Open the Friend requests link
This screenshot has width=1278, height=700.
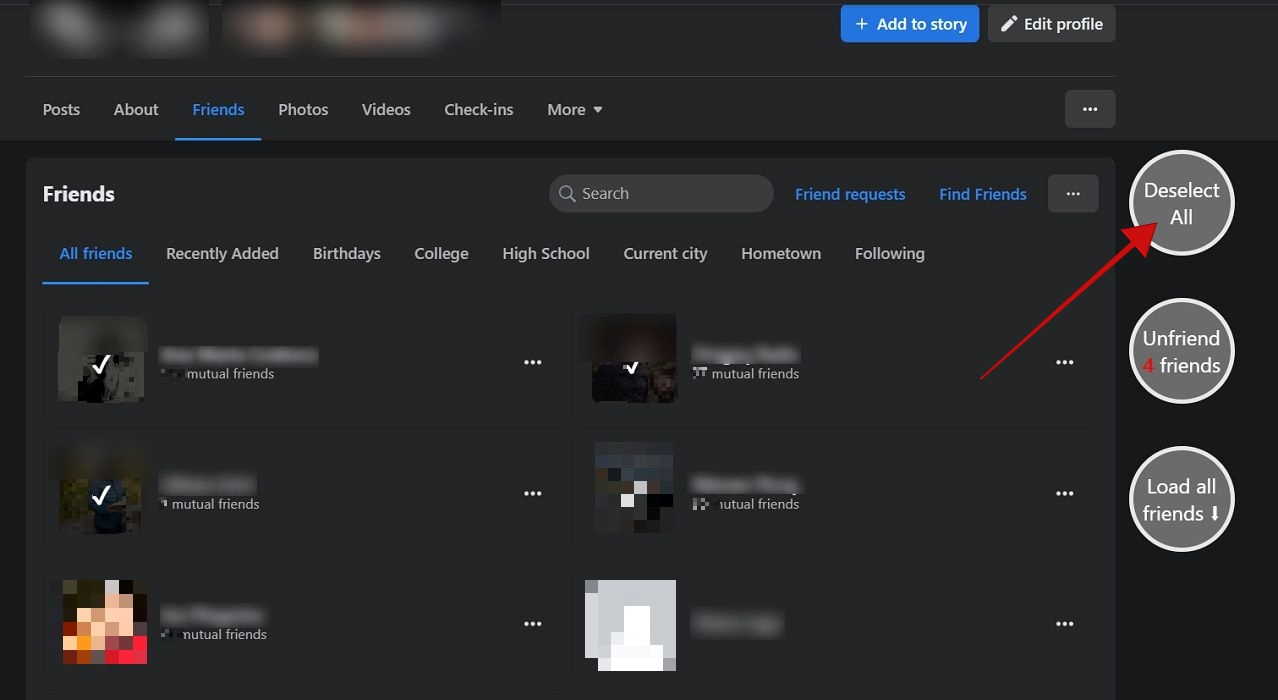tap(850, 193)
